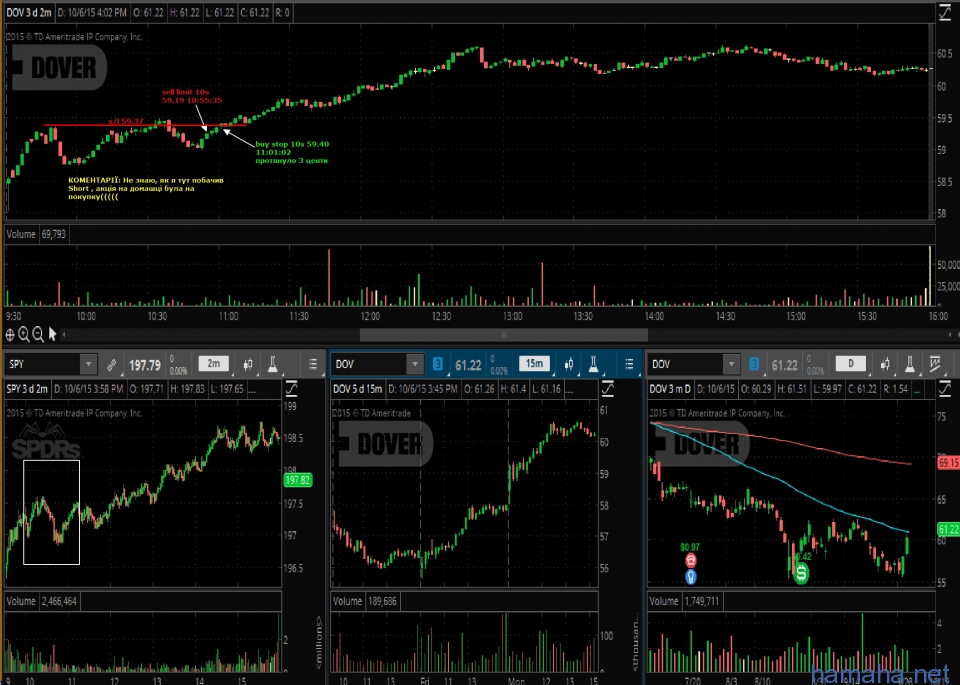This screenshot has height=685, width=960.
Task: Click the 197.82 green price label on SPY chart
Action: pyautogui.click(x=298, y=480)
